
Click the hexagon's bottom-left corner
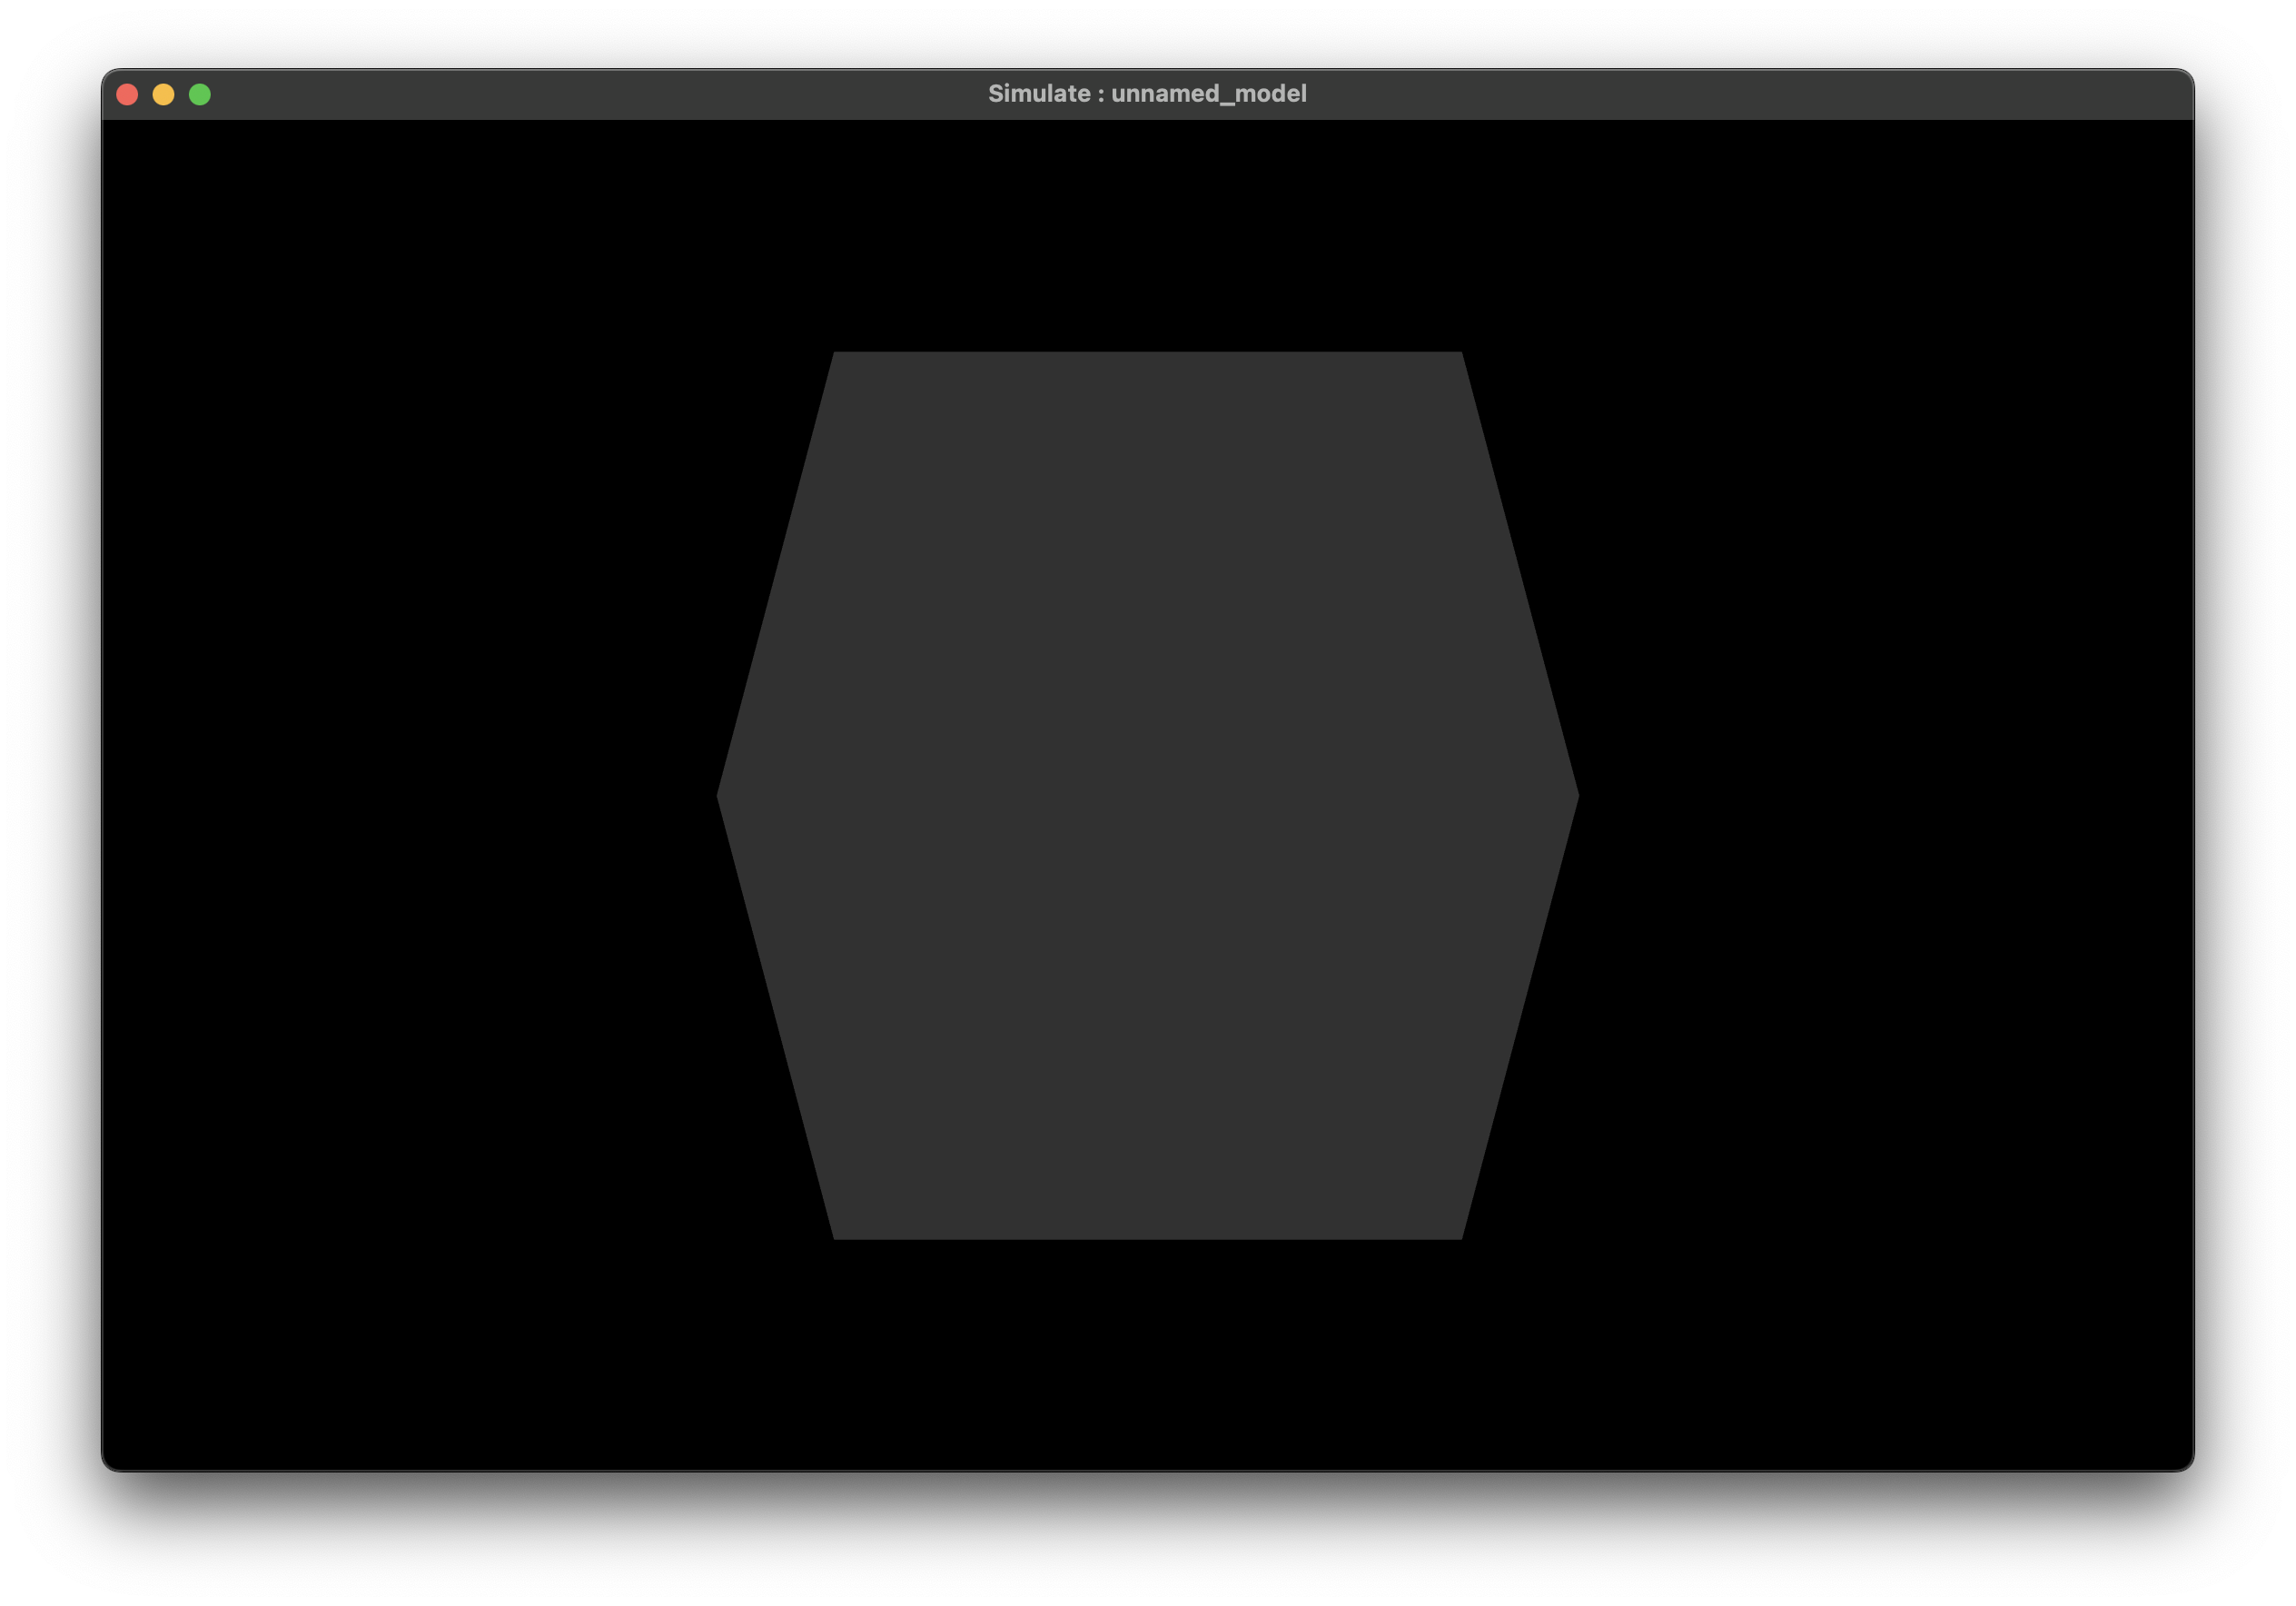click(836, 1235)
